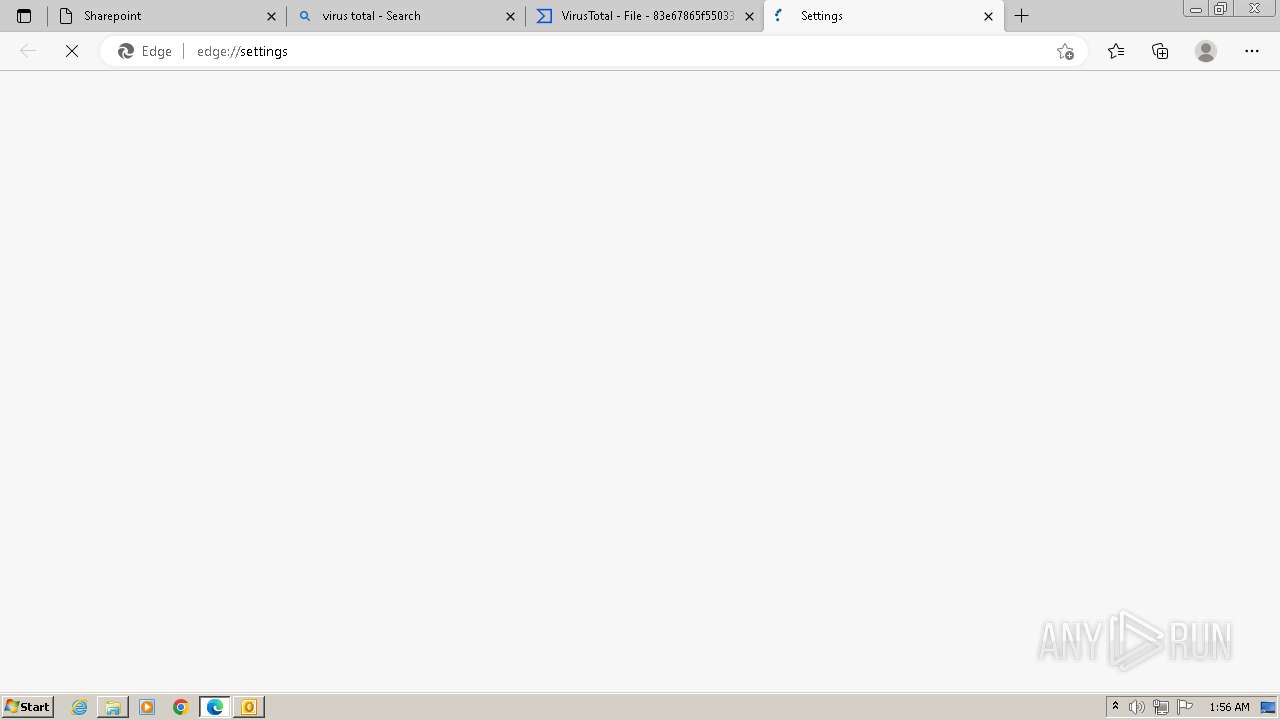
Task: Click the Edge site info icon
Action: (x=145, y=51)
